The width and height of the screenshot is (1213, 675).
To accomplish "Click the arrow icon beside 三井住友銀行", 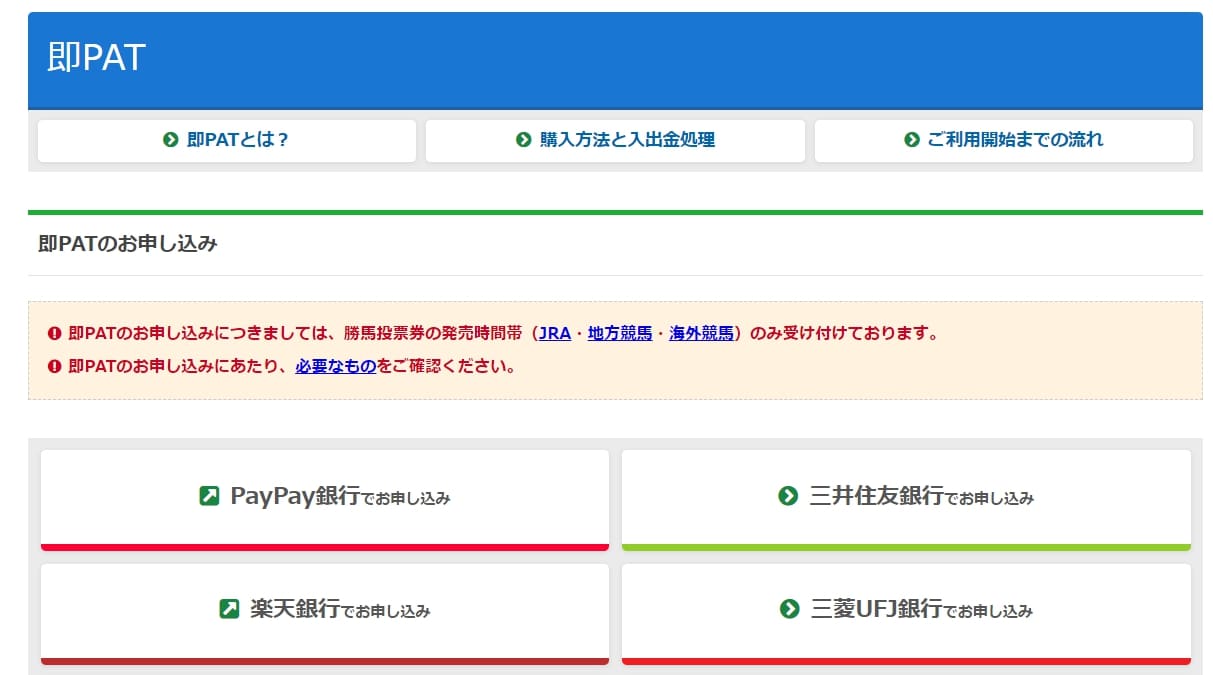I will tap(788, 496).
